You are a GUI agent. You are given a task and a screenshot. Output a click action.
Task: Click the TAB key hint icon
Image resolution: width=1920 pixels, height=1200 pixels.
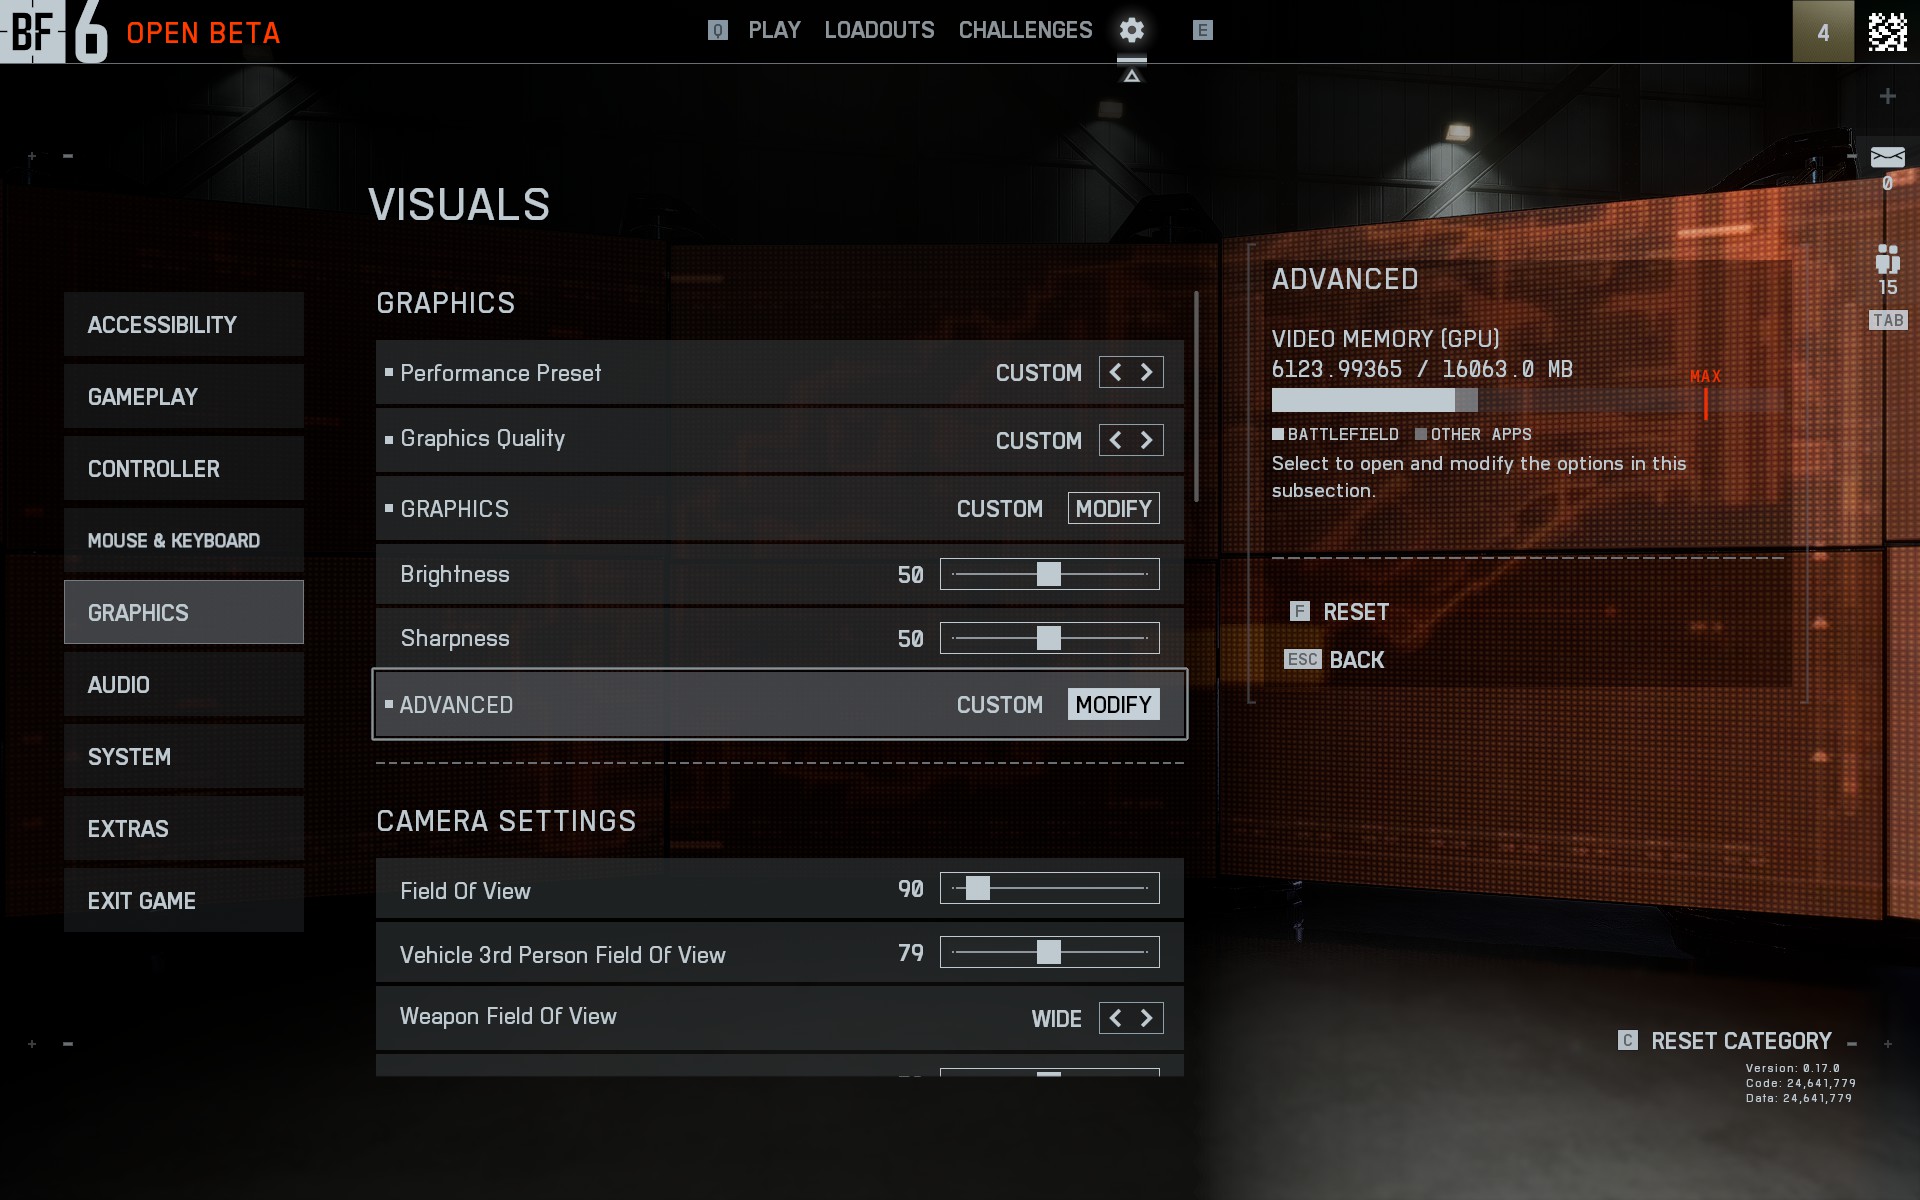click(x=1888, y=320)
